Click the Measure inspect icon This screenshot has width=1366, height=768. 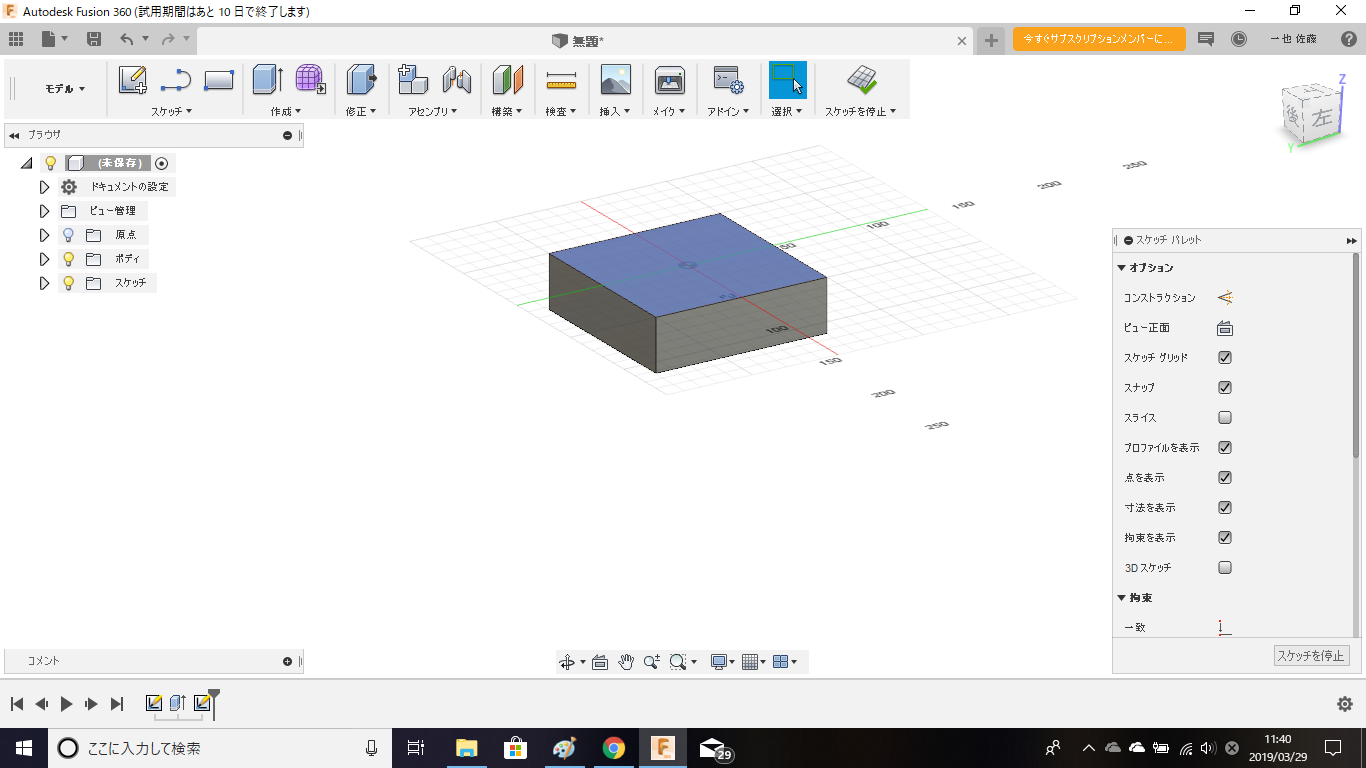[562, 80]
